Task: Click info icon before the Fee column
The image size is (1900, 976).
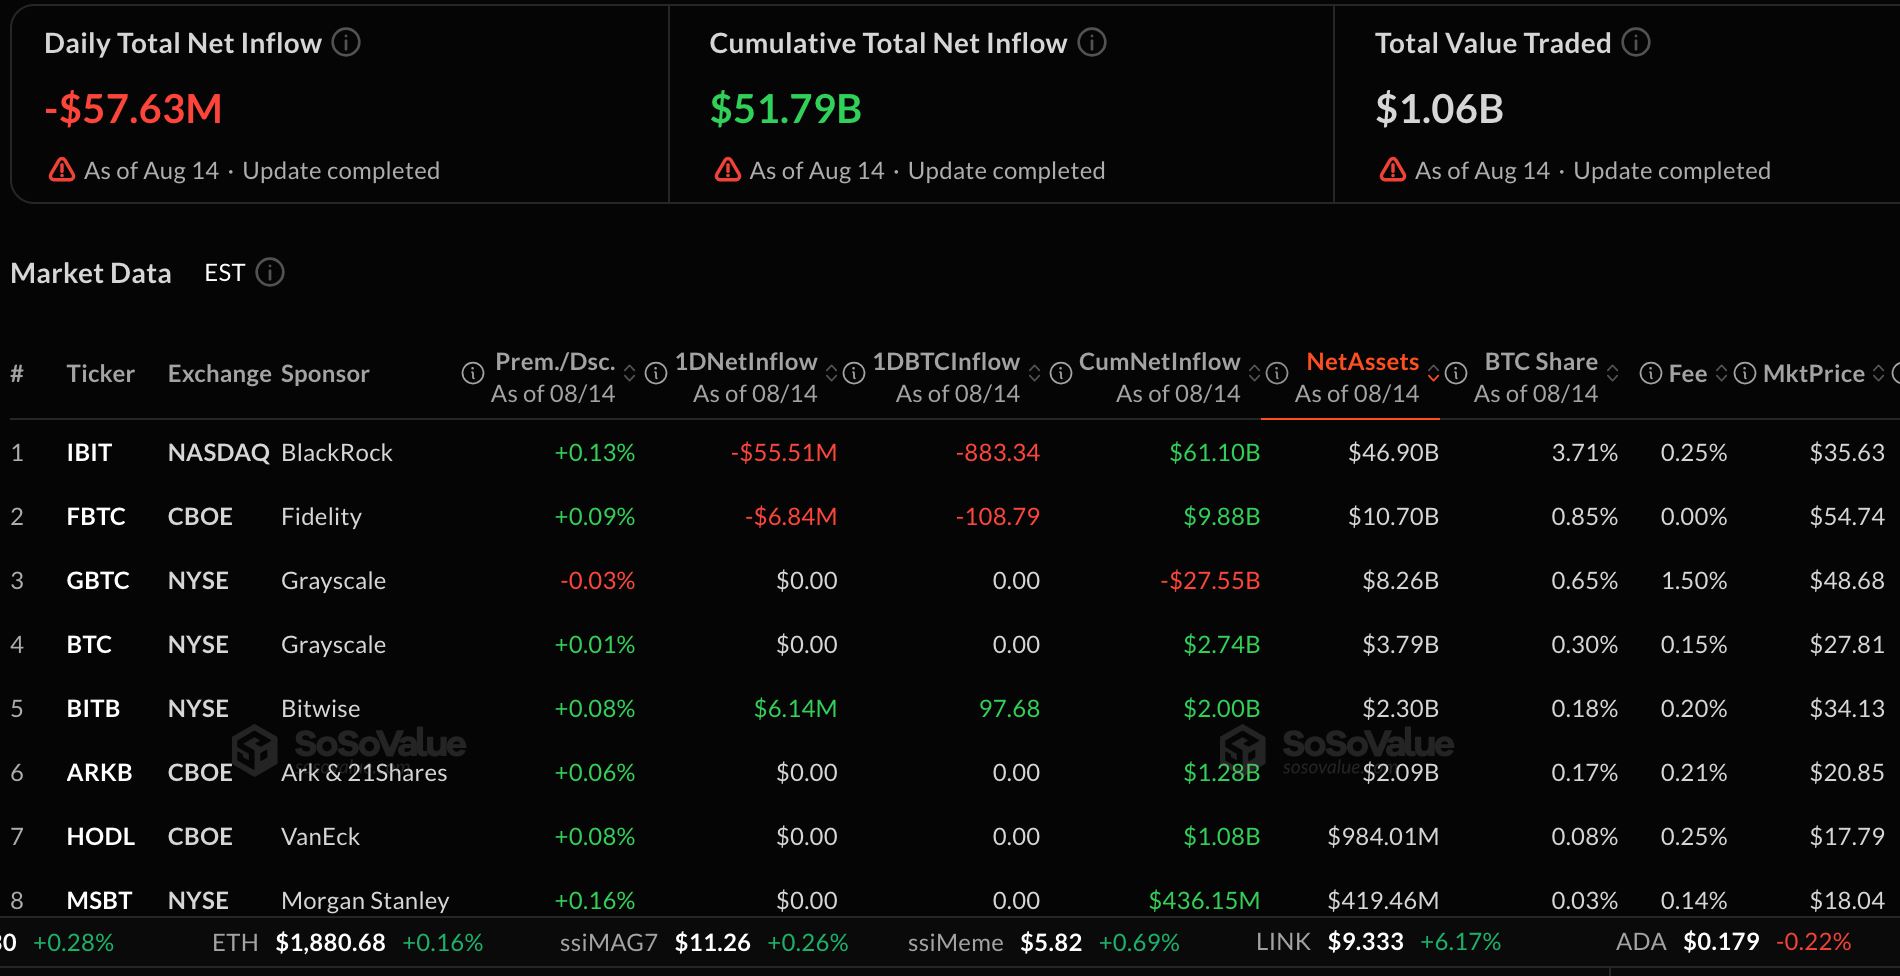Action: (x=1651, y=374)
